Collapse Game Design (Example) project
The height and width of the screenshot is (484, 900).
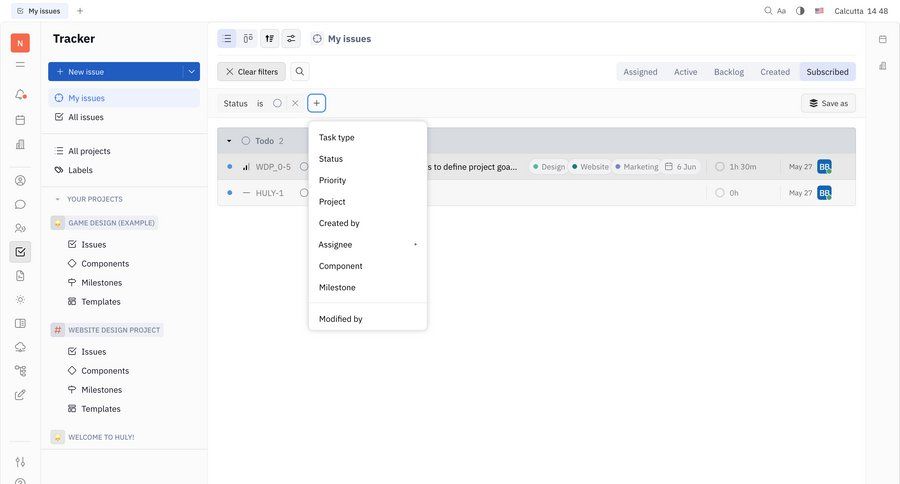(104, 223)
